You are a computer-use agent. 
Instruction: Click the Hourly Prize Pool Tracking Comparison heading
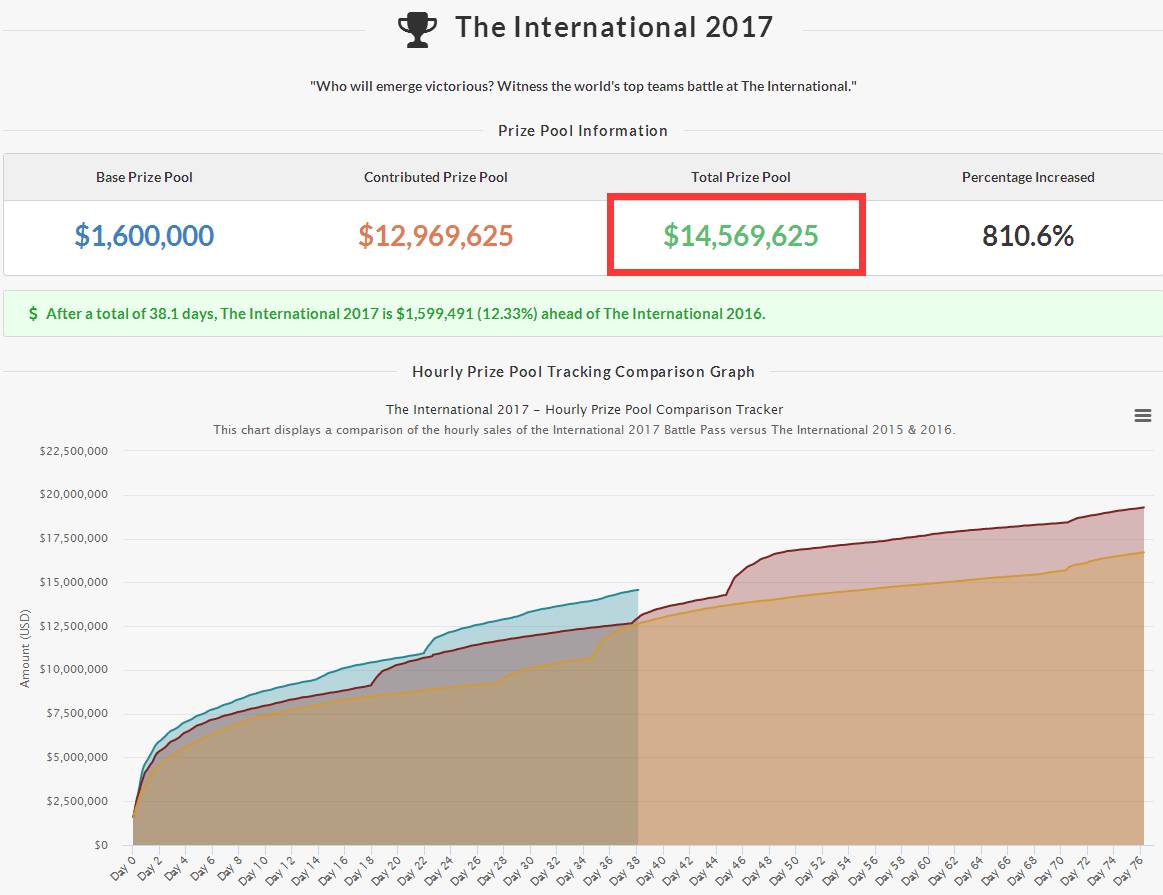582,371
